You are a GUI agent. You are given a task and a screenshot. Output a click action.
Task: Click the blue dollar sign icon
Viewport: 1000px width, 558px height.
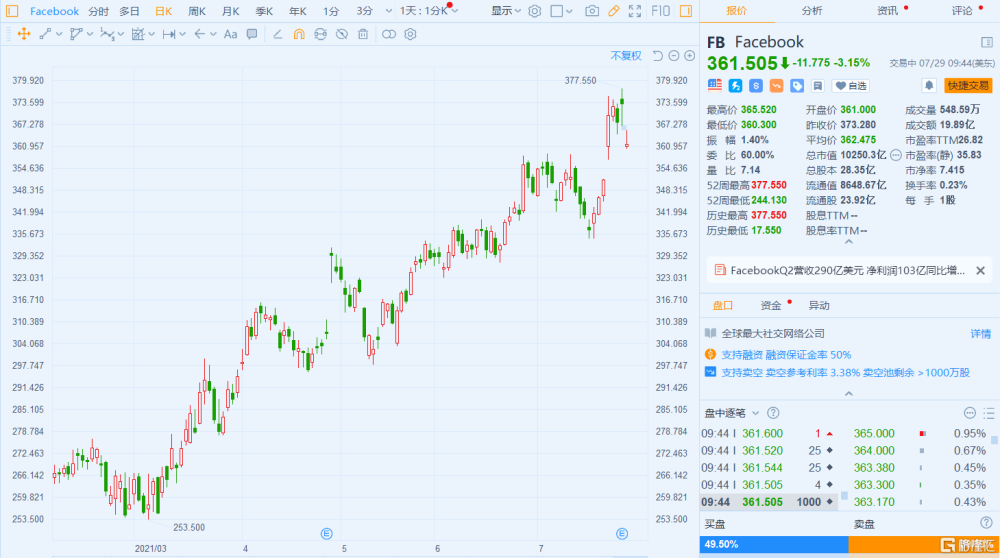(x=756, y=85)
